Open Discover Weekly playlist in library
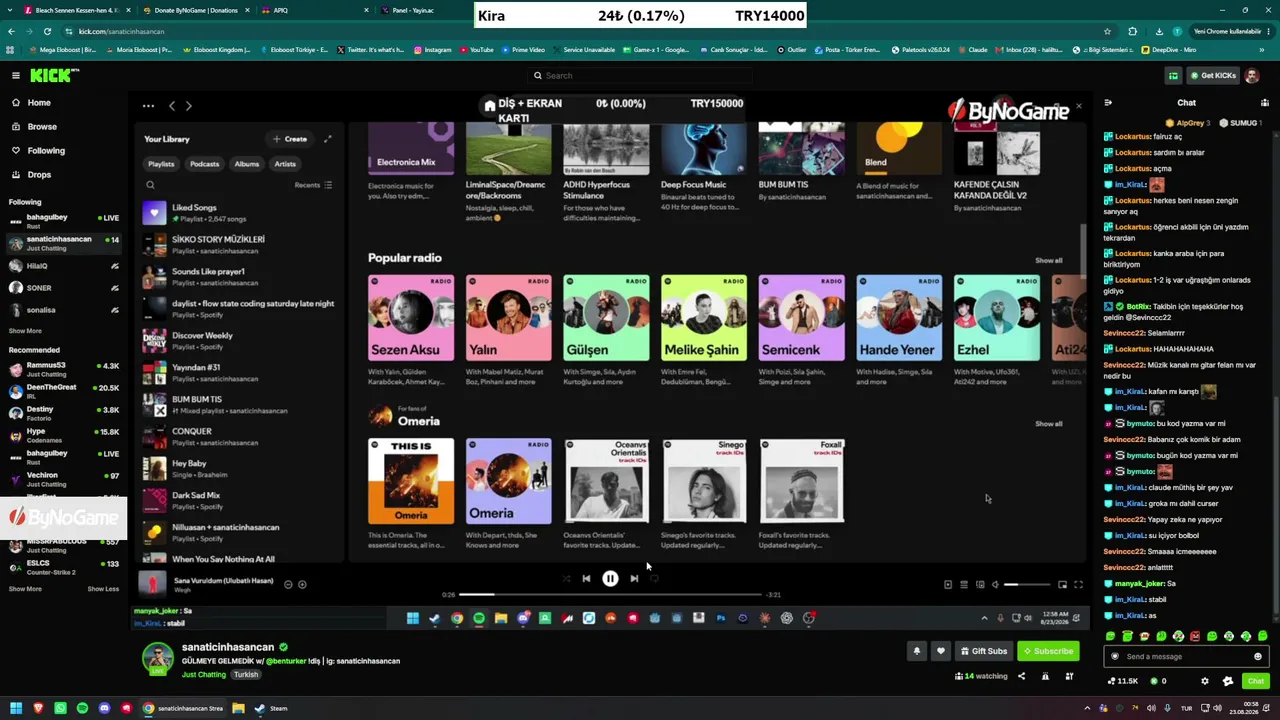 (236, 340)
